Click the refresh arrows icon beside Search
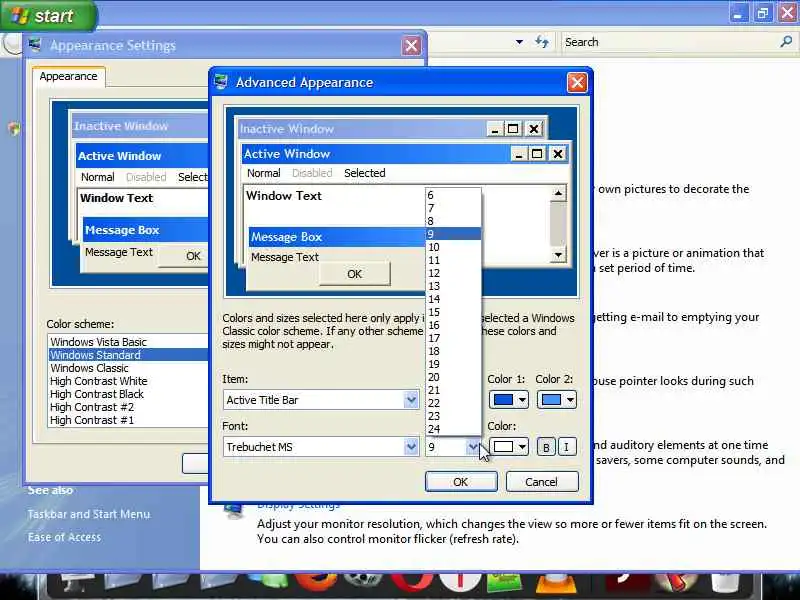 pyautogui.click(x=542, y=42)
